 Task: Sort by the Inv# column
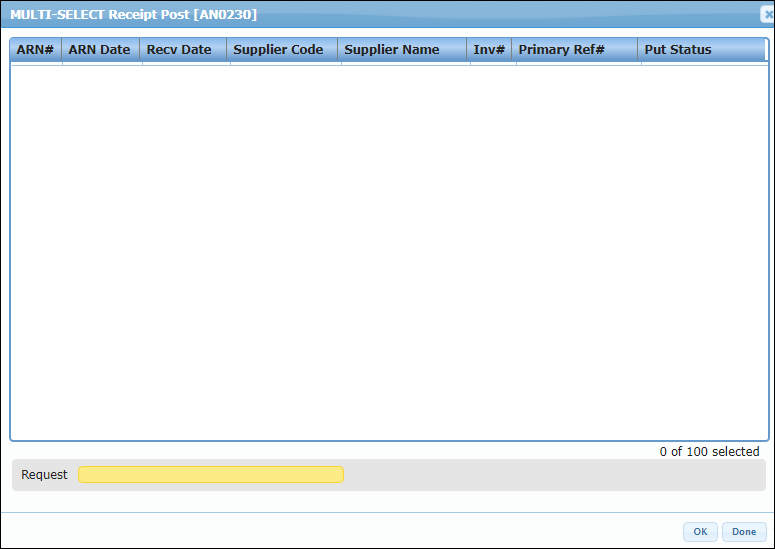[488, 50]
